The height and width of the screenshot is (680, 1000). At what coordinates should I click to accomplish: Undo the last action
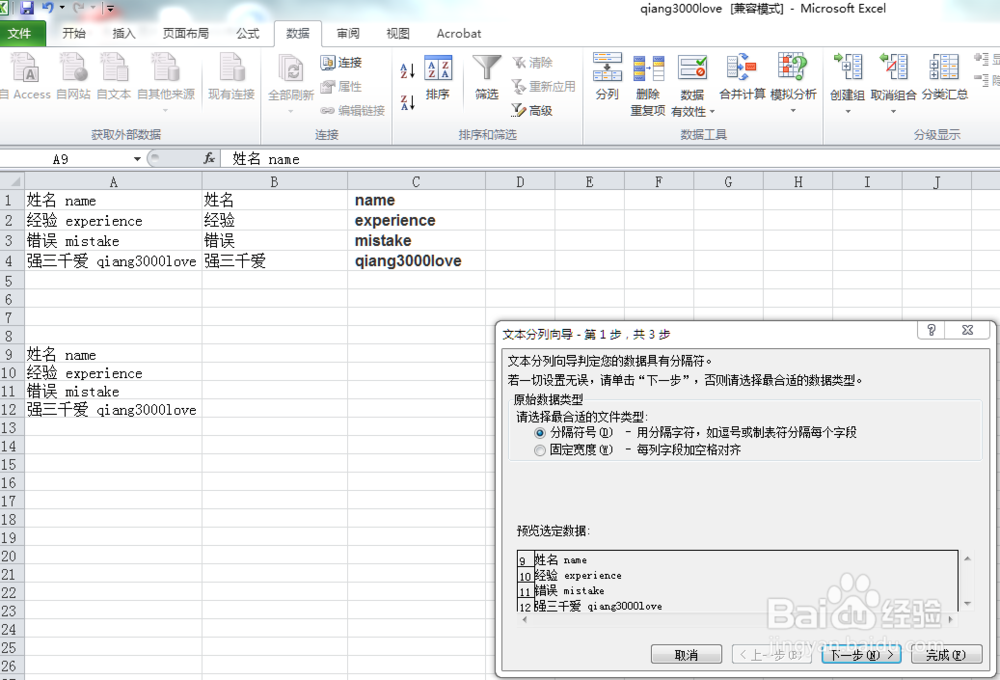48,8
